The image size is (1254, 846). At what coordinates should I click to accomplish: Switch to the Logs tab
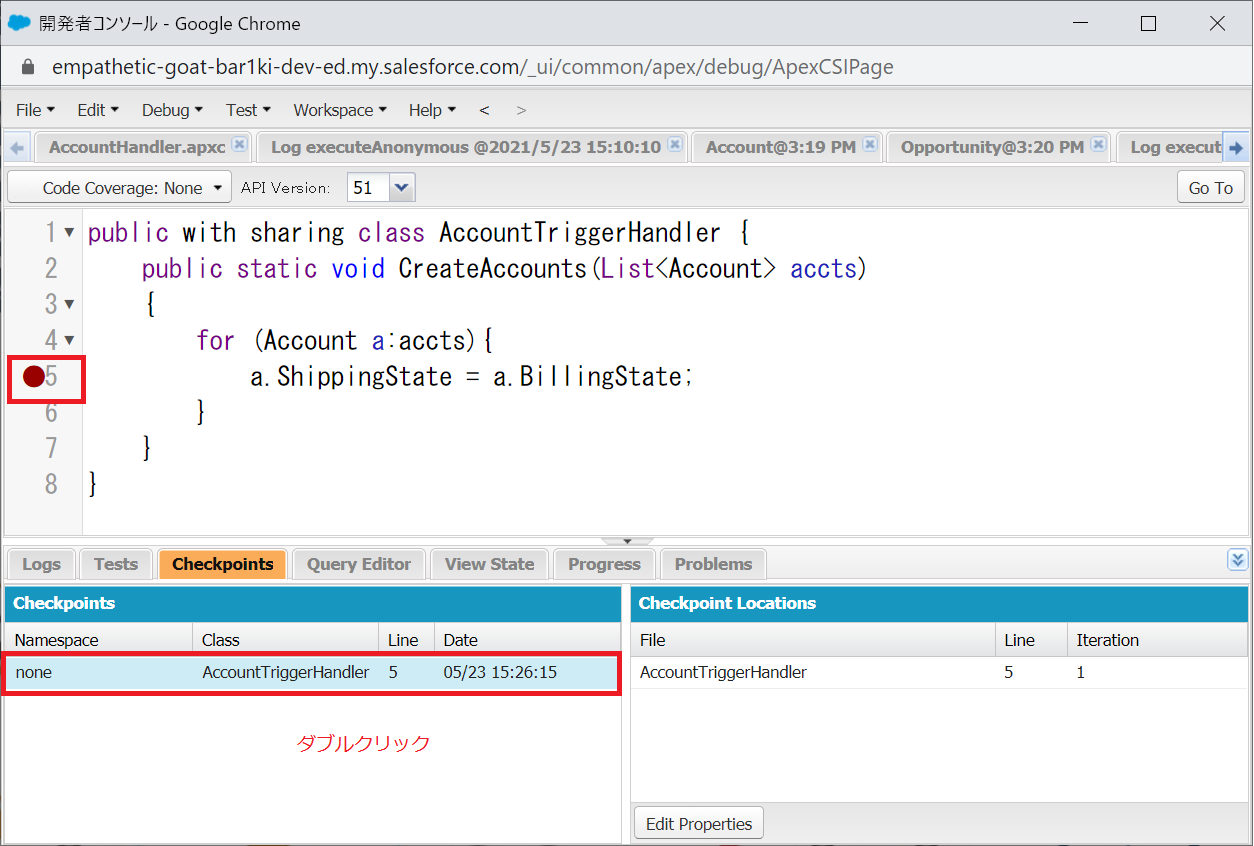coord(41,564)
